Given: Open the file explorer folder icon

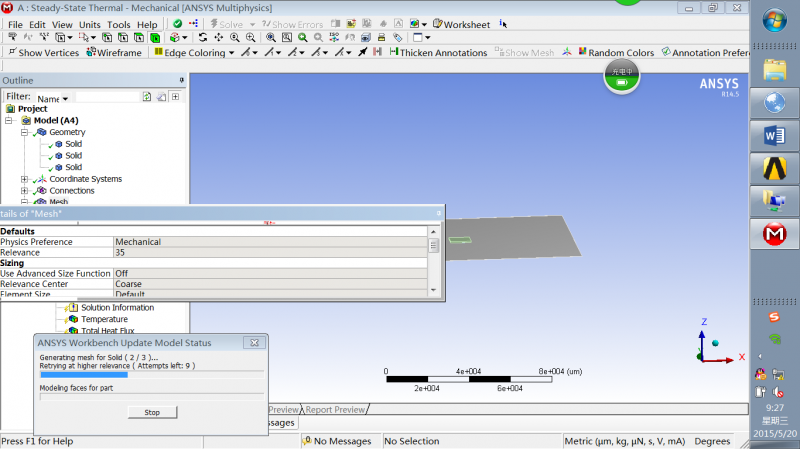Looking at the screenshot, I should pos(774,70).
